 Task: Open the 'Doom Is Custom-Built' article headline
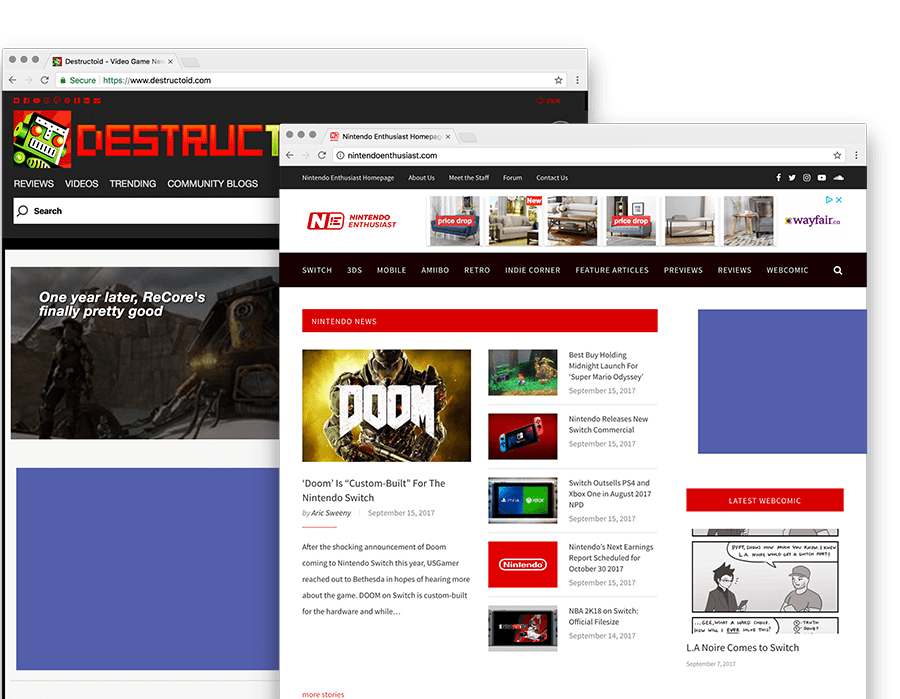373,490
